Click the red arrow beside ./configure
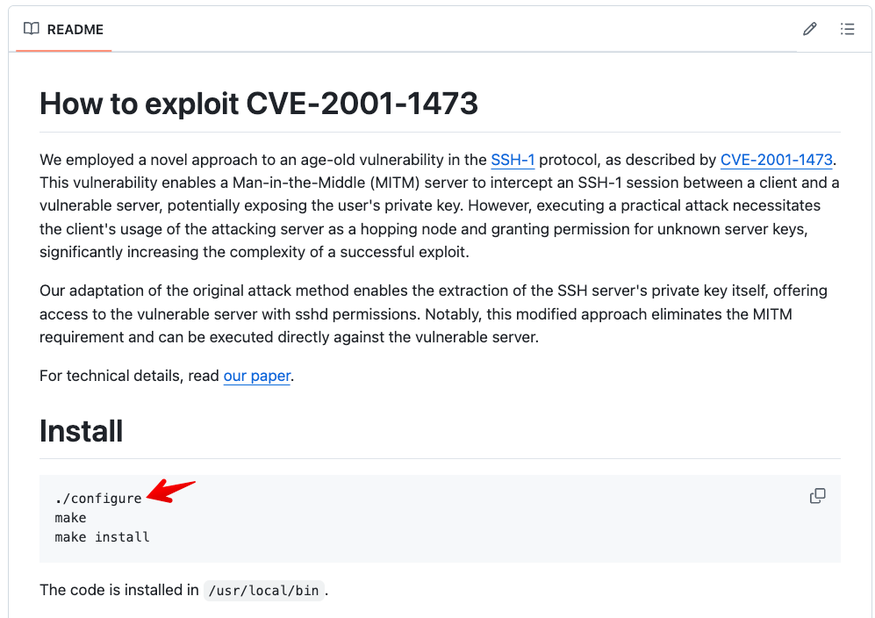This screenshot has width=875, height=618. [172, 491]
